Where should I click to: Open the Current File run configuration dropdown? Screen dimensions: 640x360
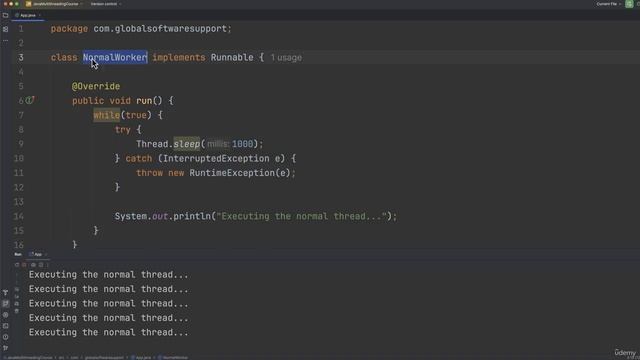(x=609, y=4)
